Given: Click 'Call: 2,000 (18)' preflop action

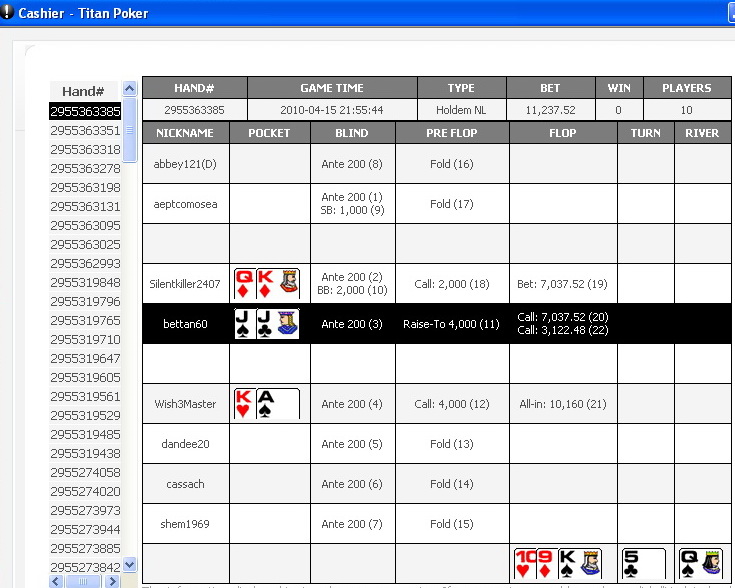Looking at the screenshot, I should [451, 284].
